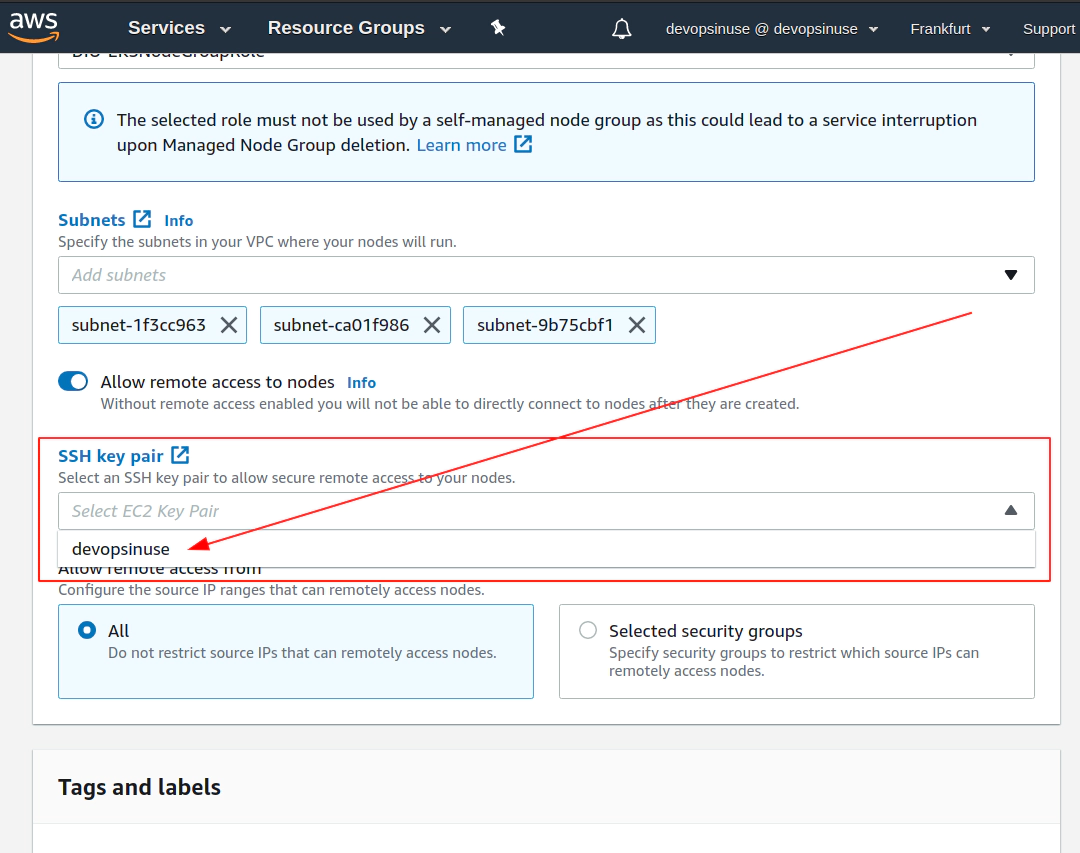Image resolution: width=1080 pixels, height=853 pixels.
Task: Click the AWS logo home icon
Action: (34, 28)
